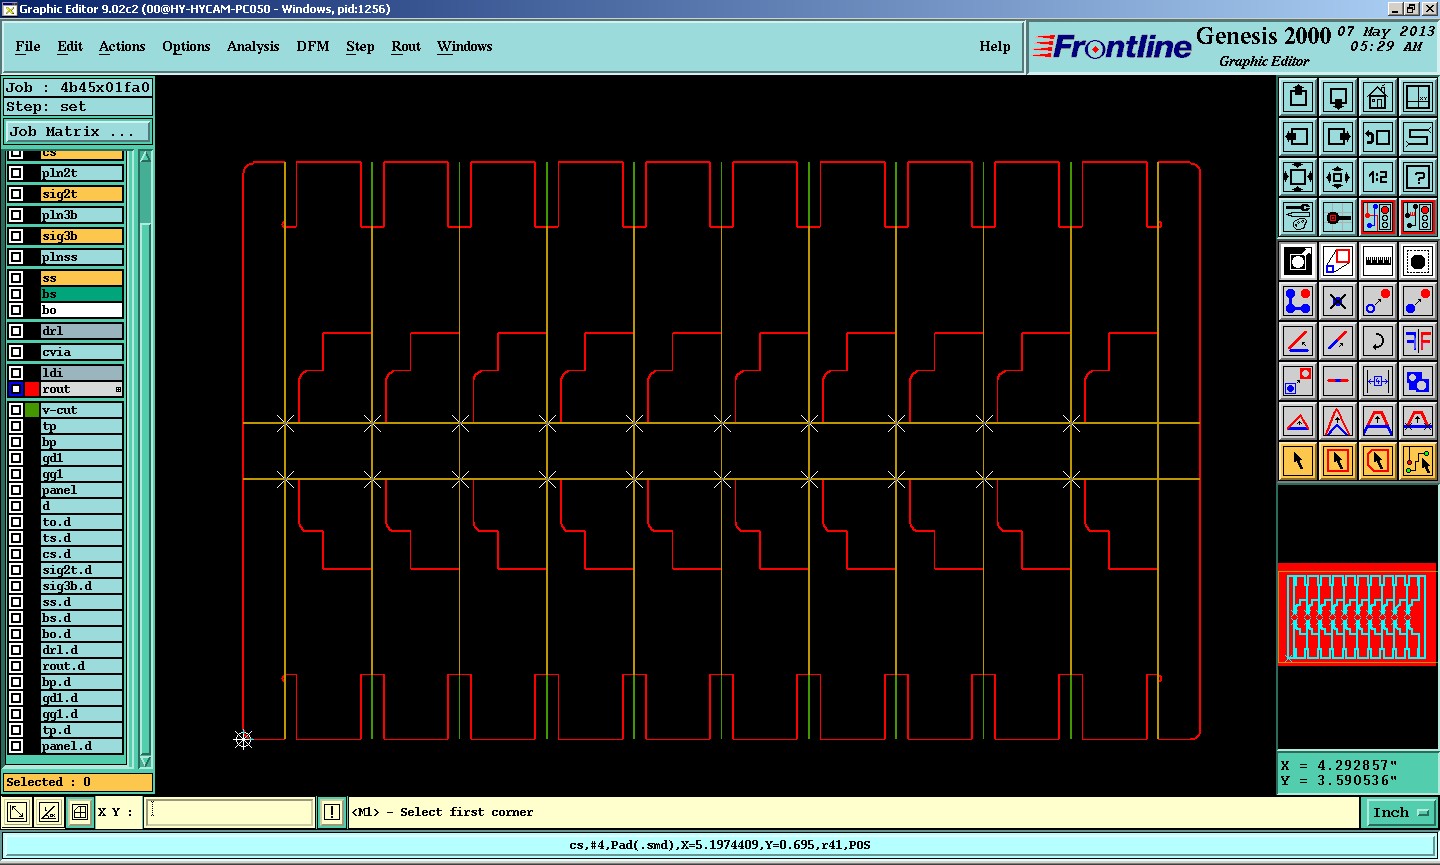Toggle the rout layer checkbox
Viewport: 1440px width, 865px height.
point(16,389)
